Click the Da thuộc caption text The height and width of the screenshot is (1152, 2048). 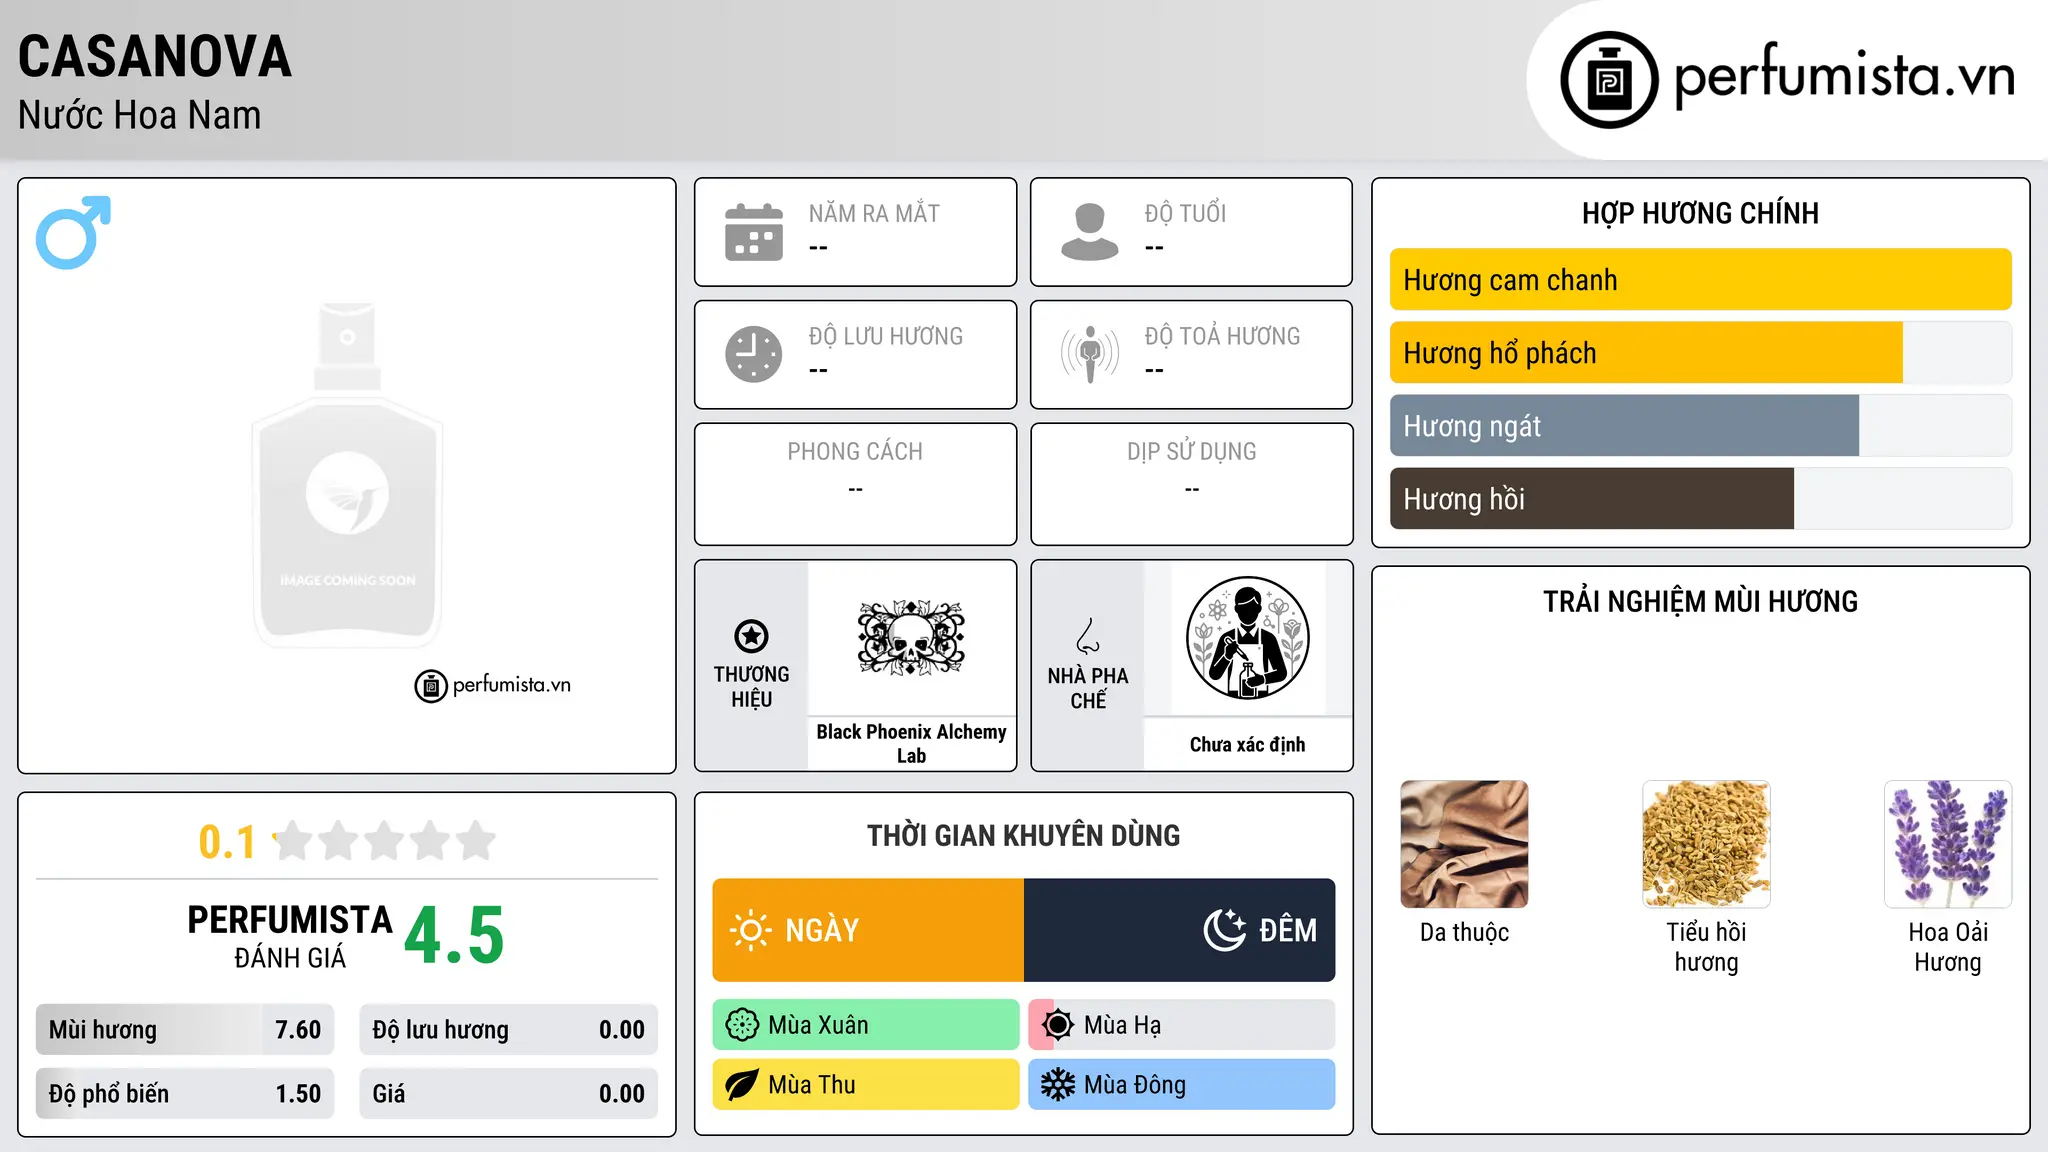pos(1465,932)
